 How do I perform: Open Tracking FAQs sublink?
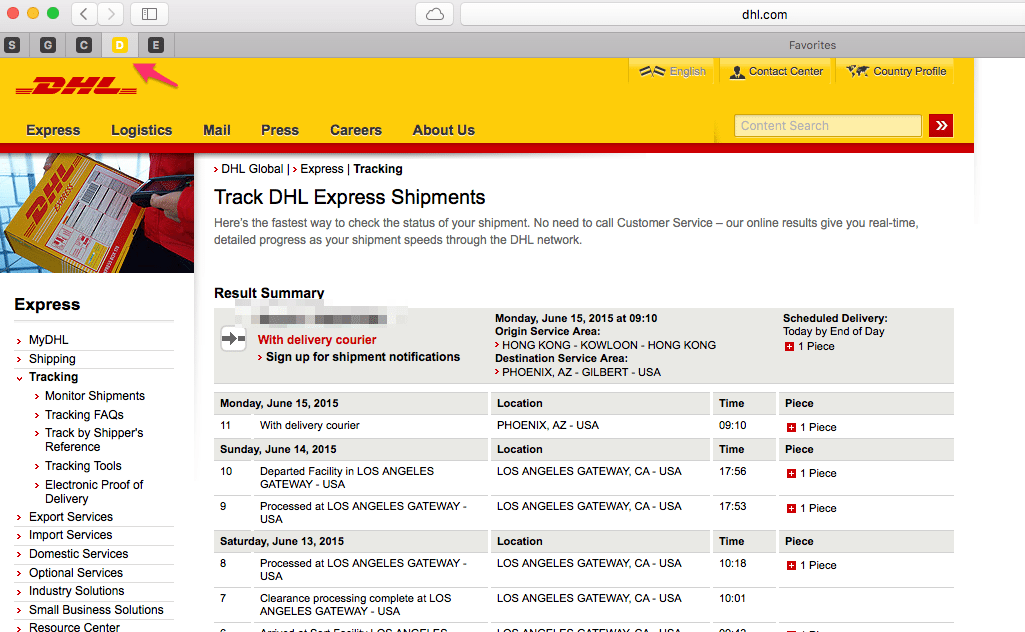[x=84, y=415]
